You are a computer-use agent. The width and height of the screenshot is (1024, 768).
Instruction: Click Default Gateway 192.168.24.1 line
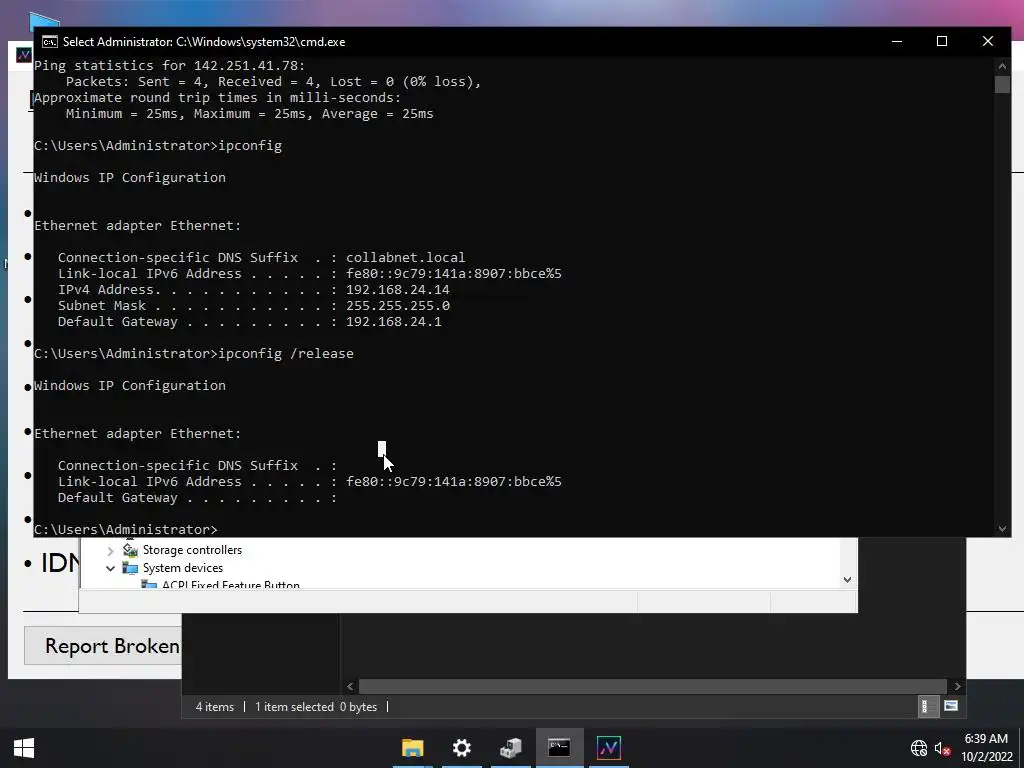pos(249,321)
